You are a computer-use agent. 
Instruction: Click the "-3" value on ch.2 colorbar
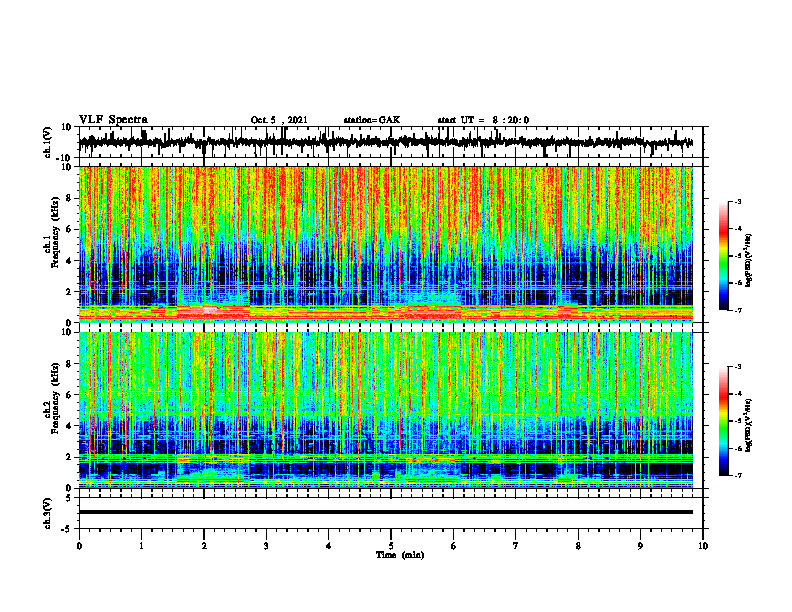[737, 367]
